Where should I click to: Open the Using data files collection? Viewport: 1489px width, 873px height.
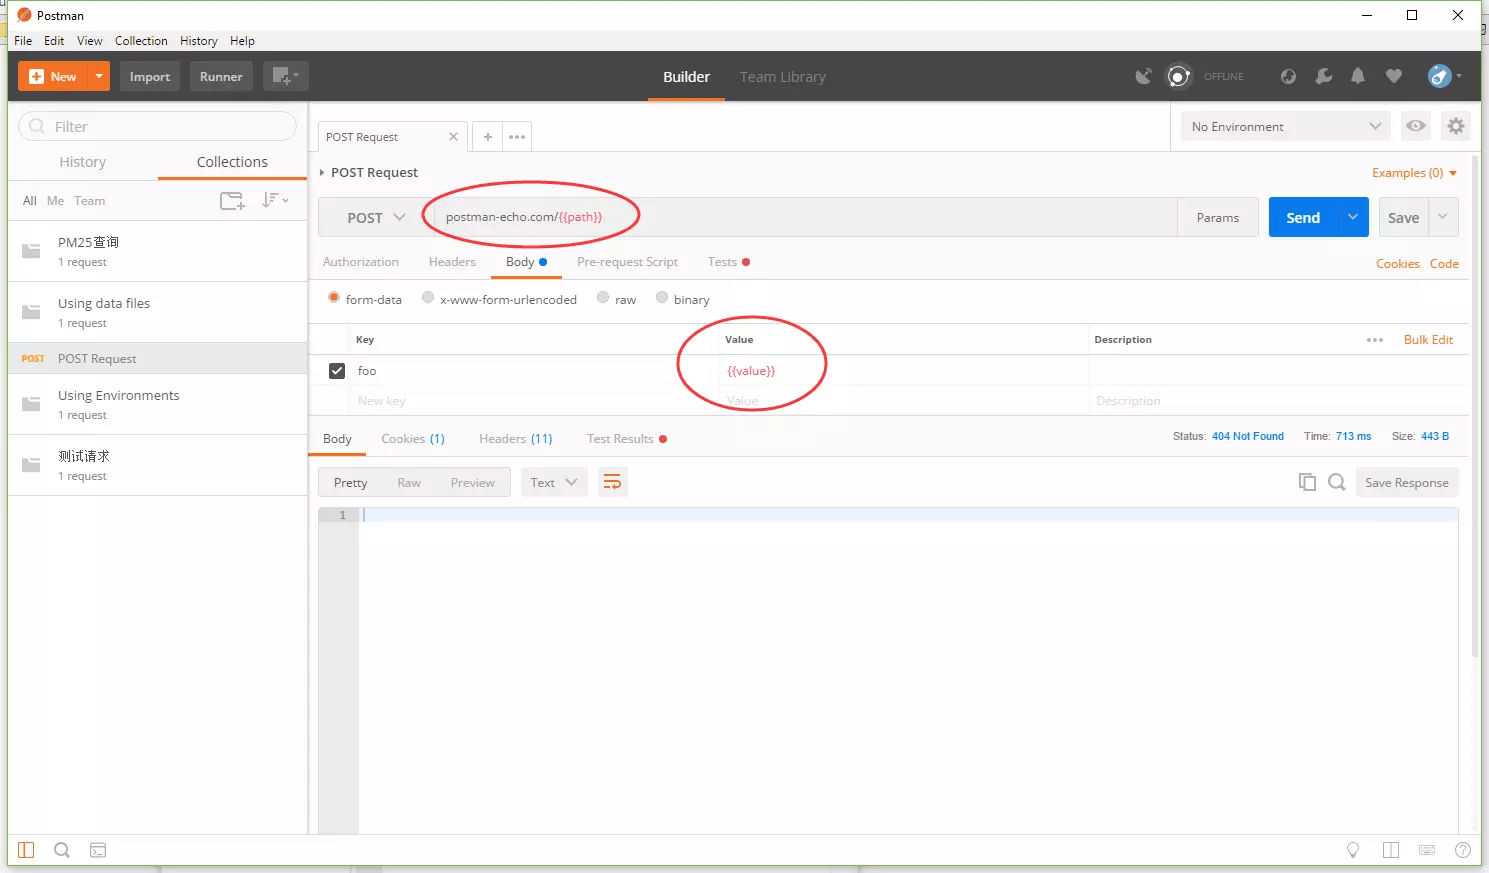(x=158, y=312)
